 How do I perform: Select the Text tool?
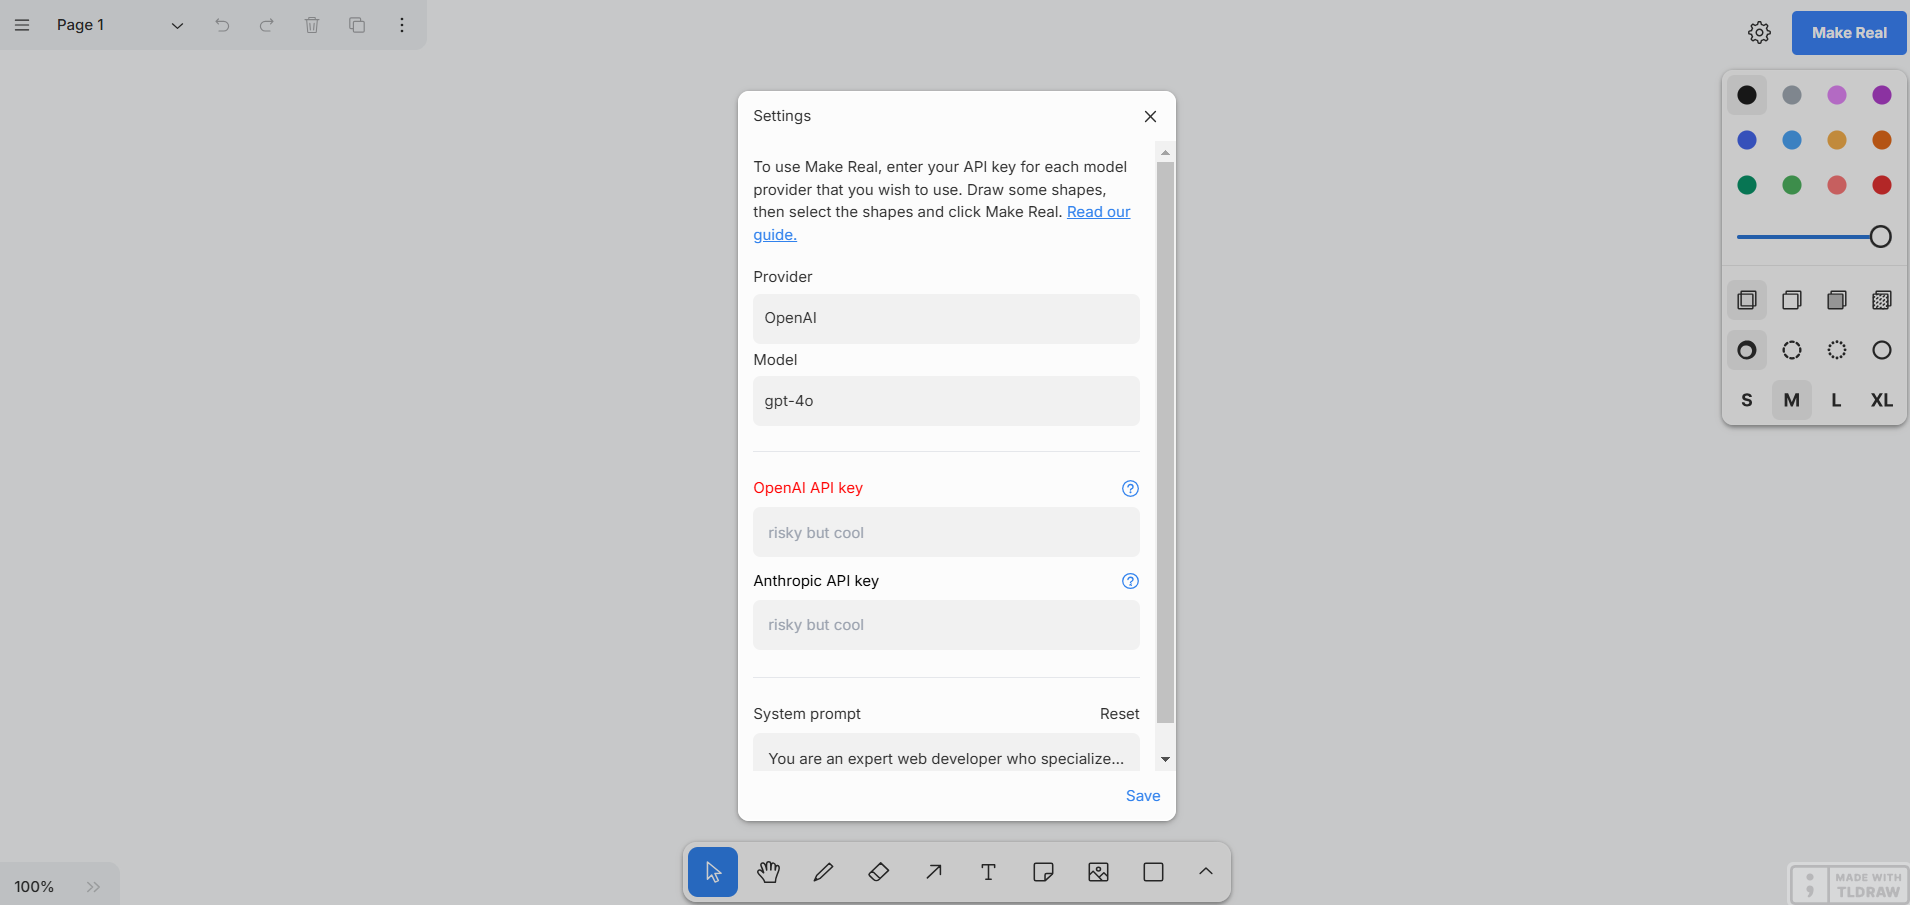[987, 872]
